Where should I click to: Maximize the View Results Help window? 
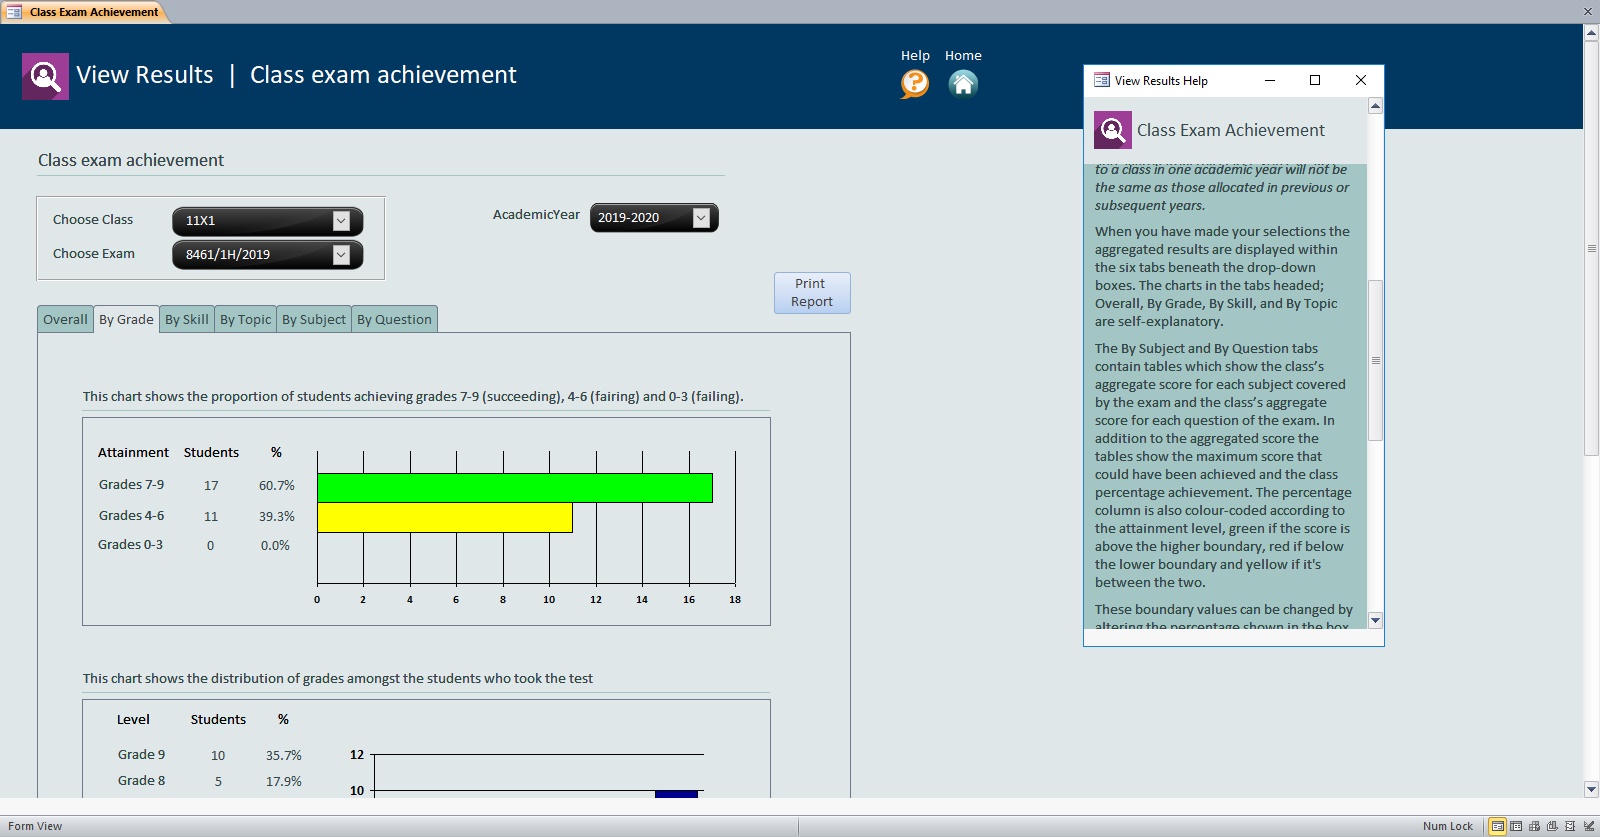[x=1315, y=80]
